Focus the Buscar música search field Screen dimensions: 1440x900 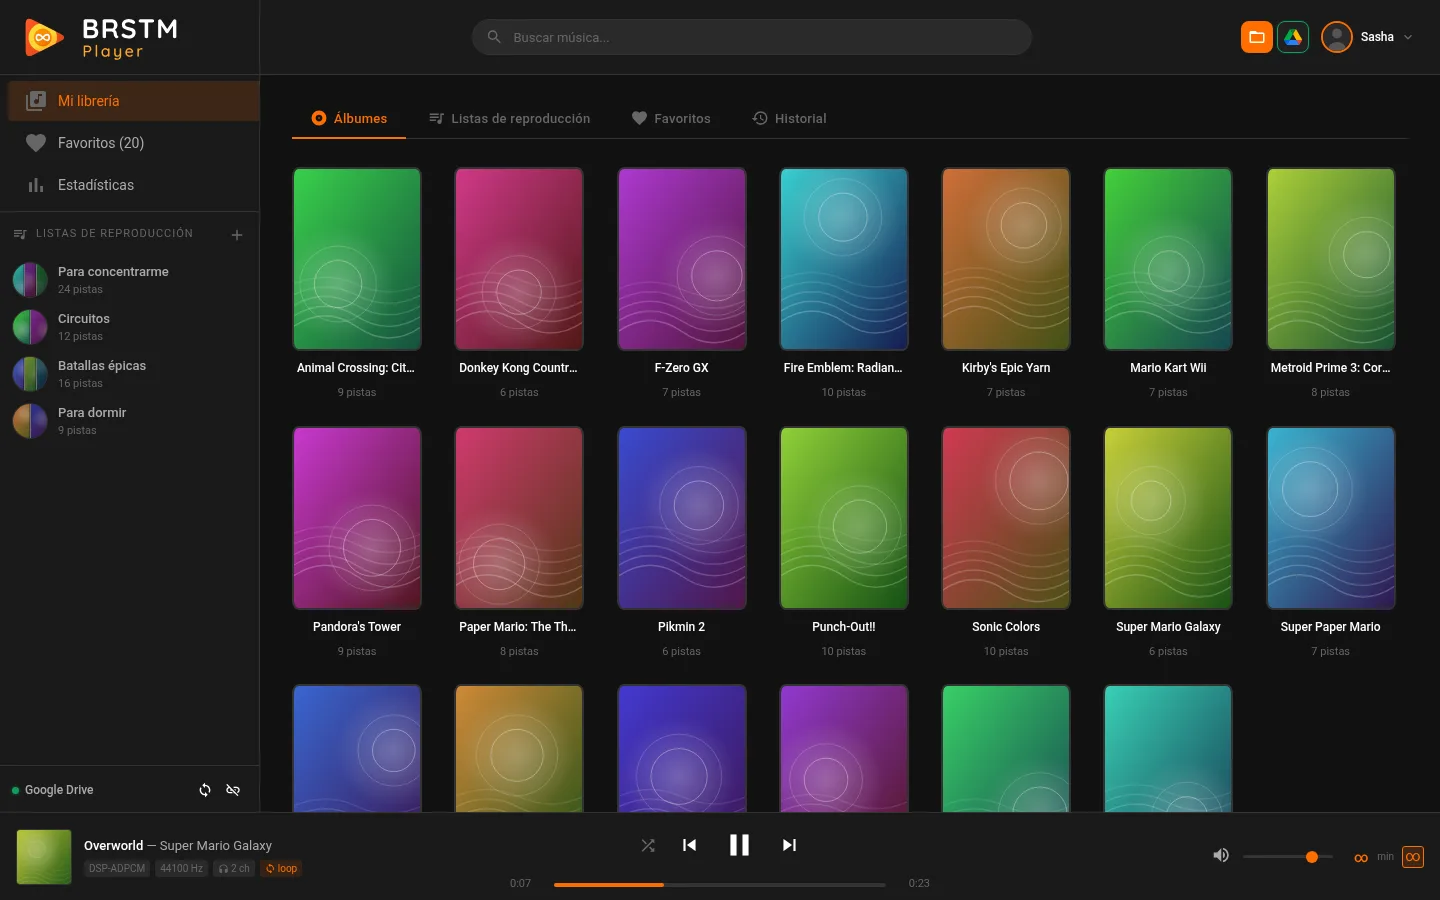click(752, 37)
